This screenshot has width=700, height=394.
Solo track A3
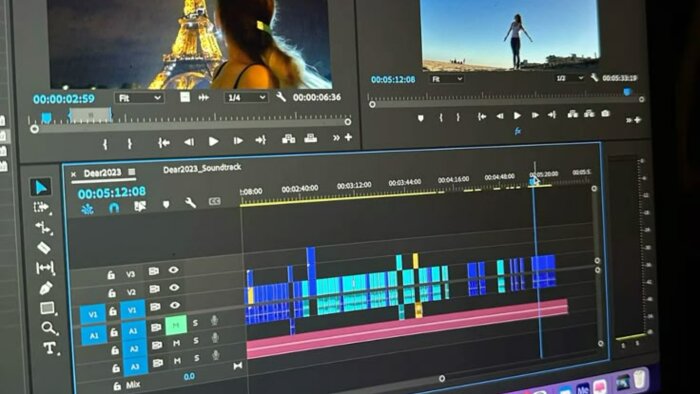pos(196,358)
